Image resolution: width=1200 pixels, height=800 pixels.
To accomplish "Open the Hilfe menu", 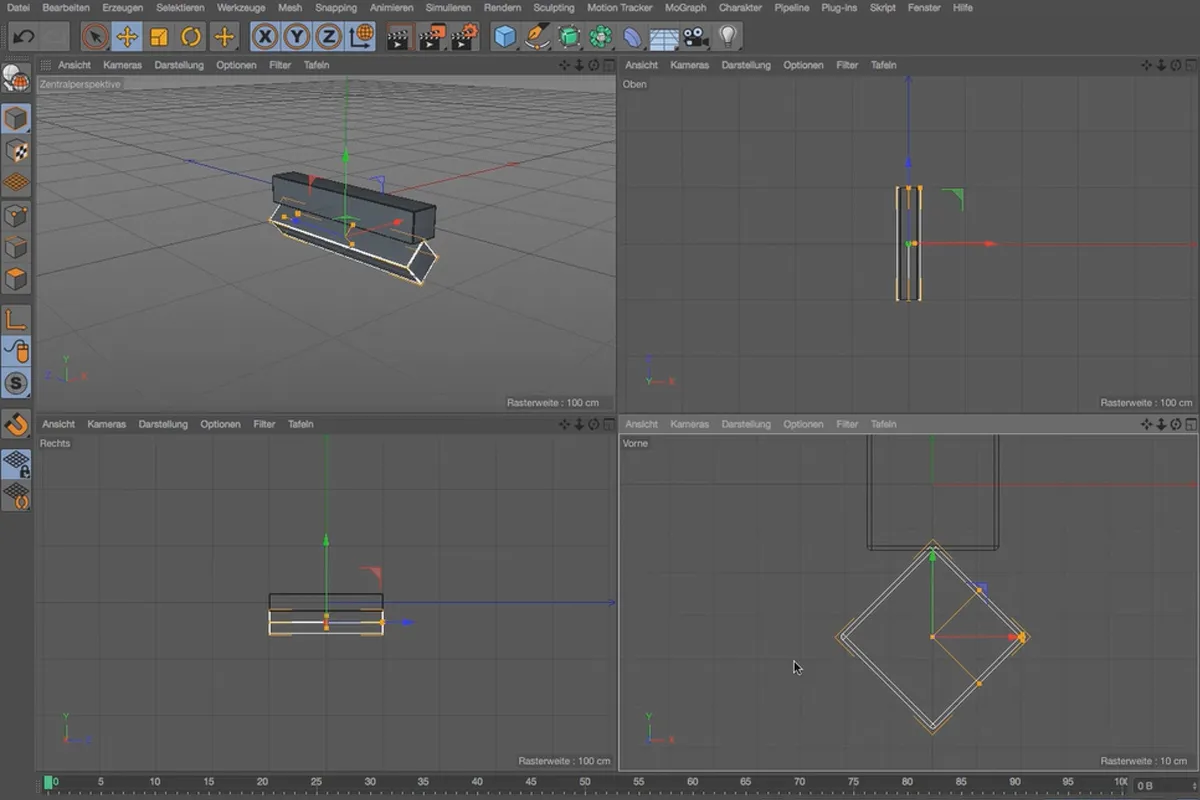I will (963, 7).
